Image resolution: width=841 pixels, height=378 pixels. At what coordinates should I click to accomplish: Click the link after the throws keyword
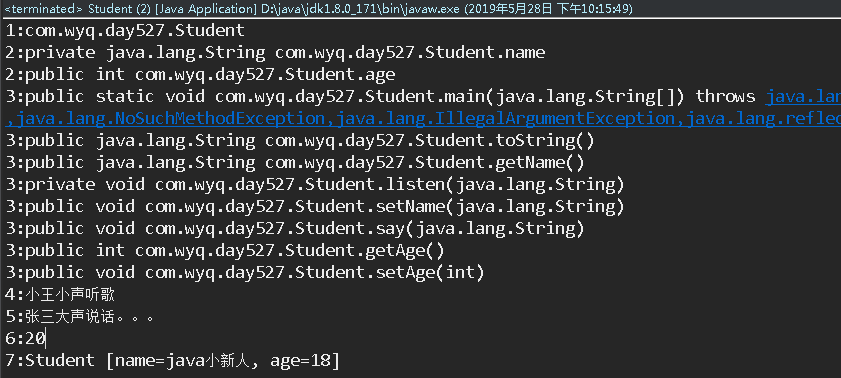803,97
